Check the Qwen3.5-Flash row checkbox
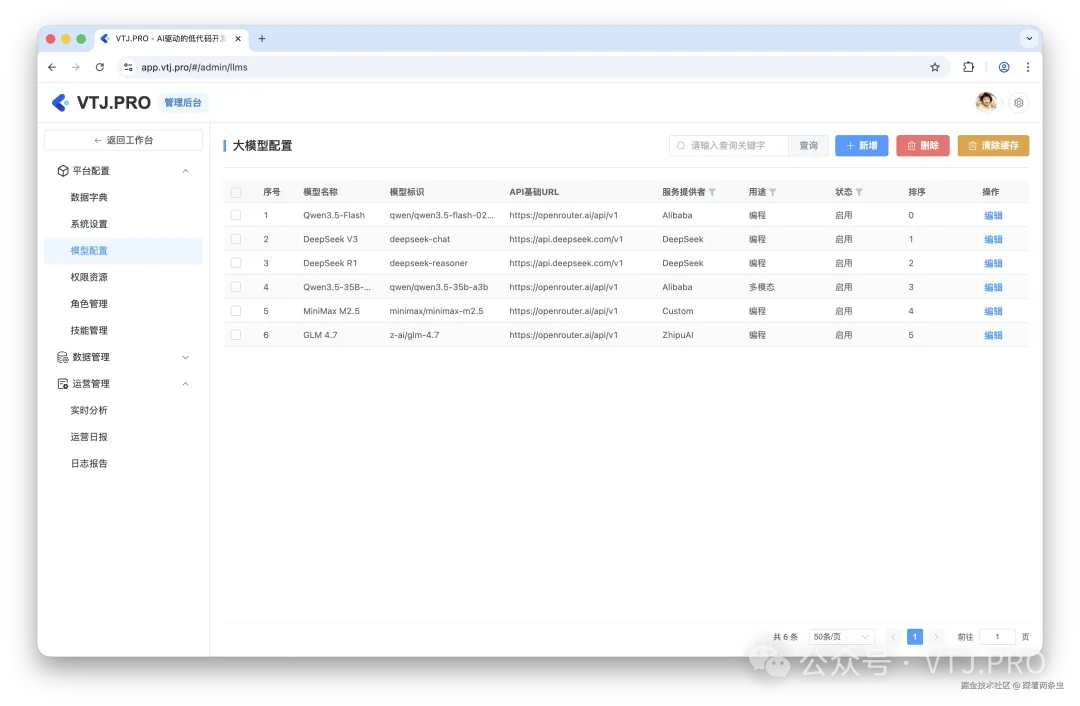1080x706 pixels. [236, 215]
